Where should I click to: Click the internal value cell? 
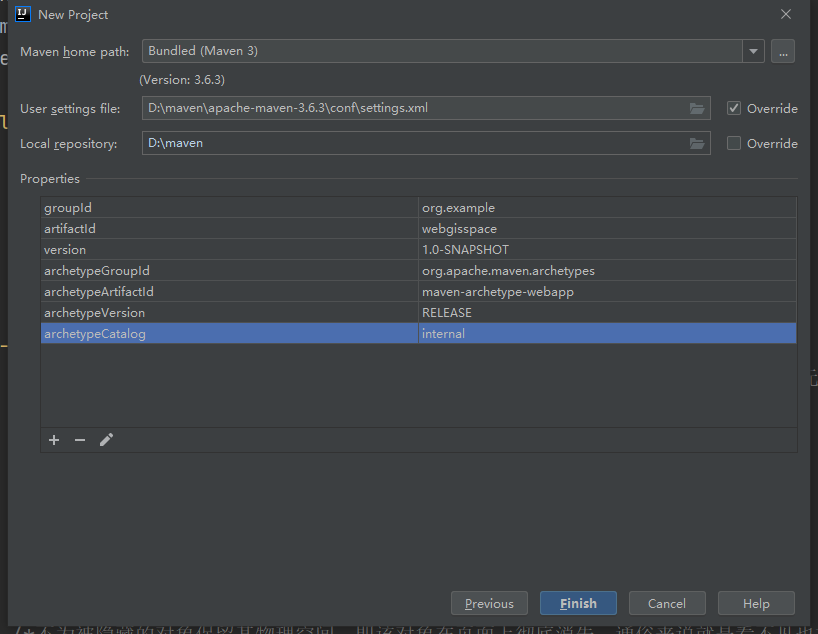(x=607, y=333)
